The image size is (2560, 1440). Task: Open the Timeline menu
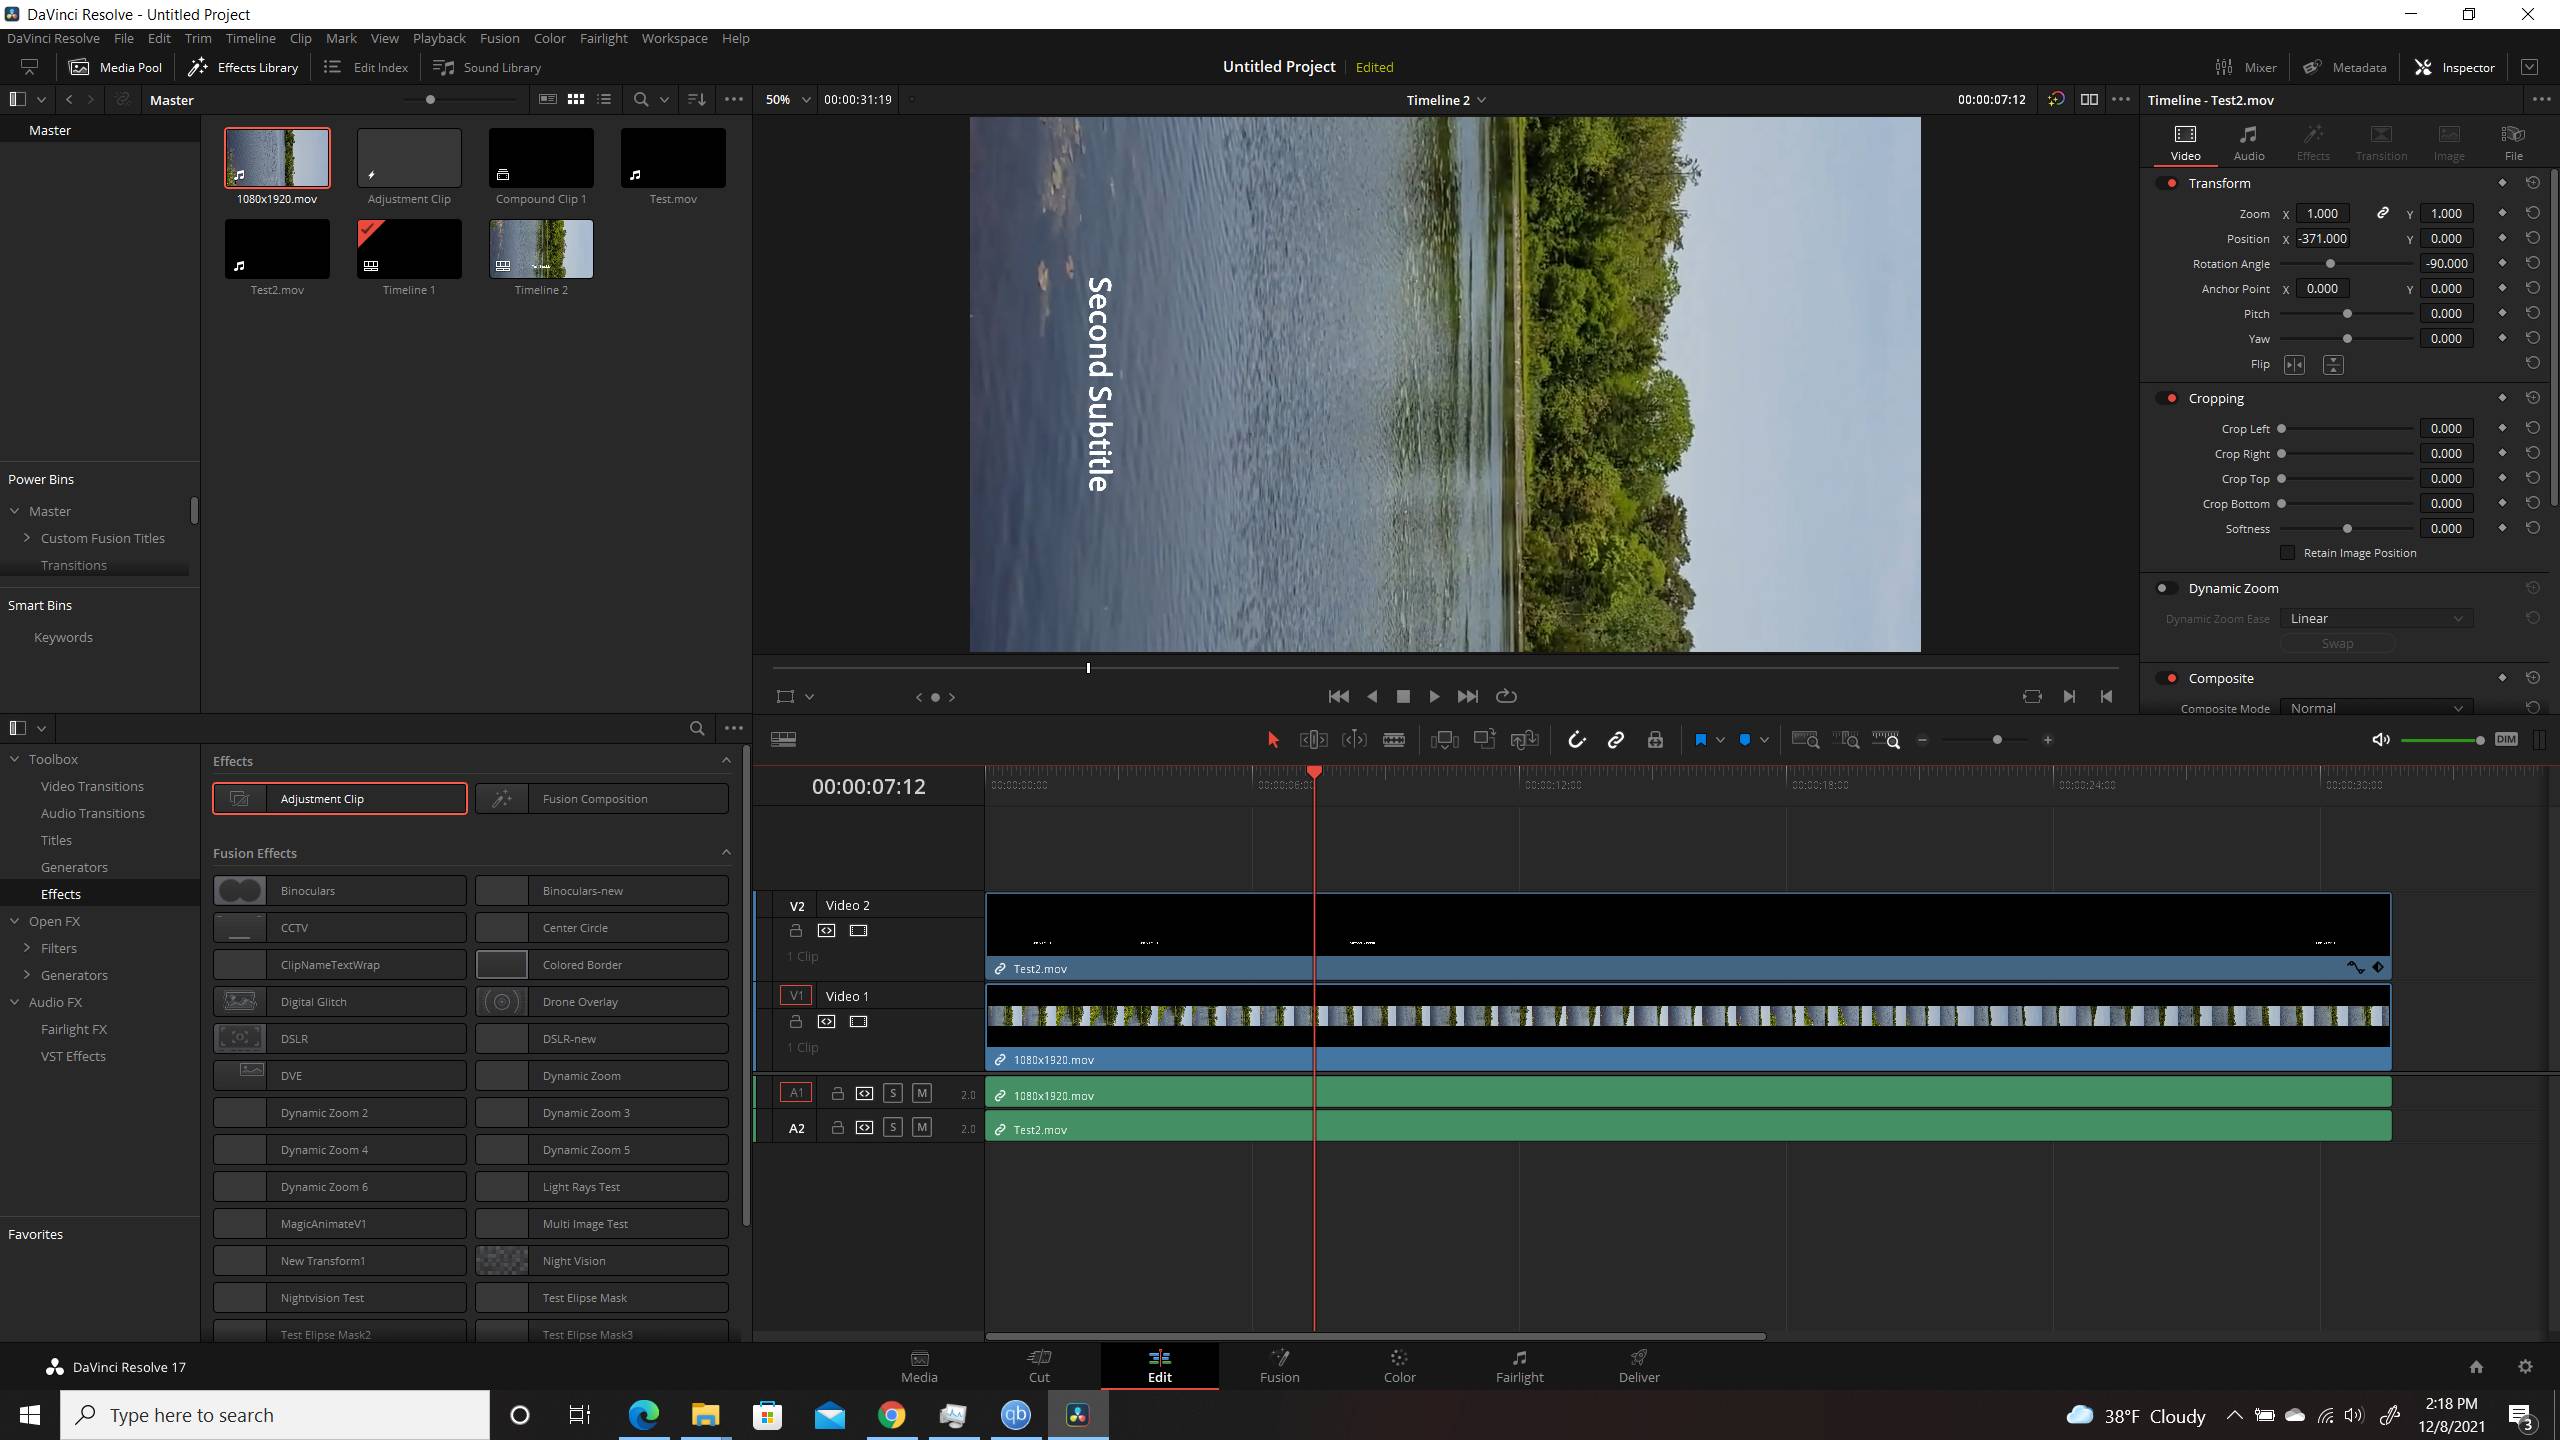pos(250,38)
